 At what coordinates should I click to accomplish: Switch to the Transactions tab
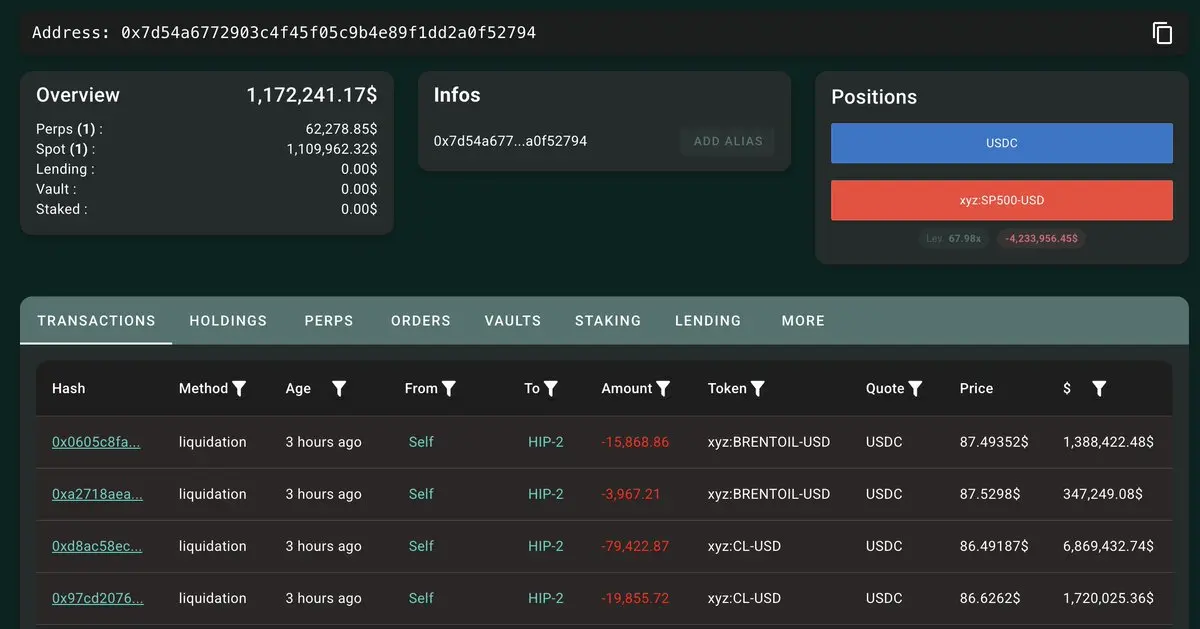(x=96, y=321)
